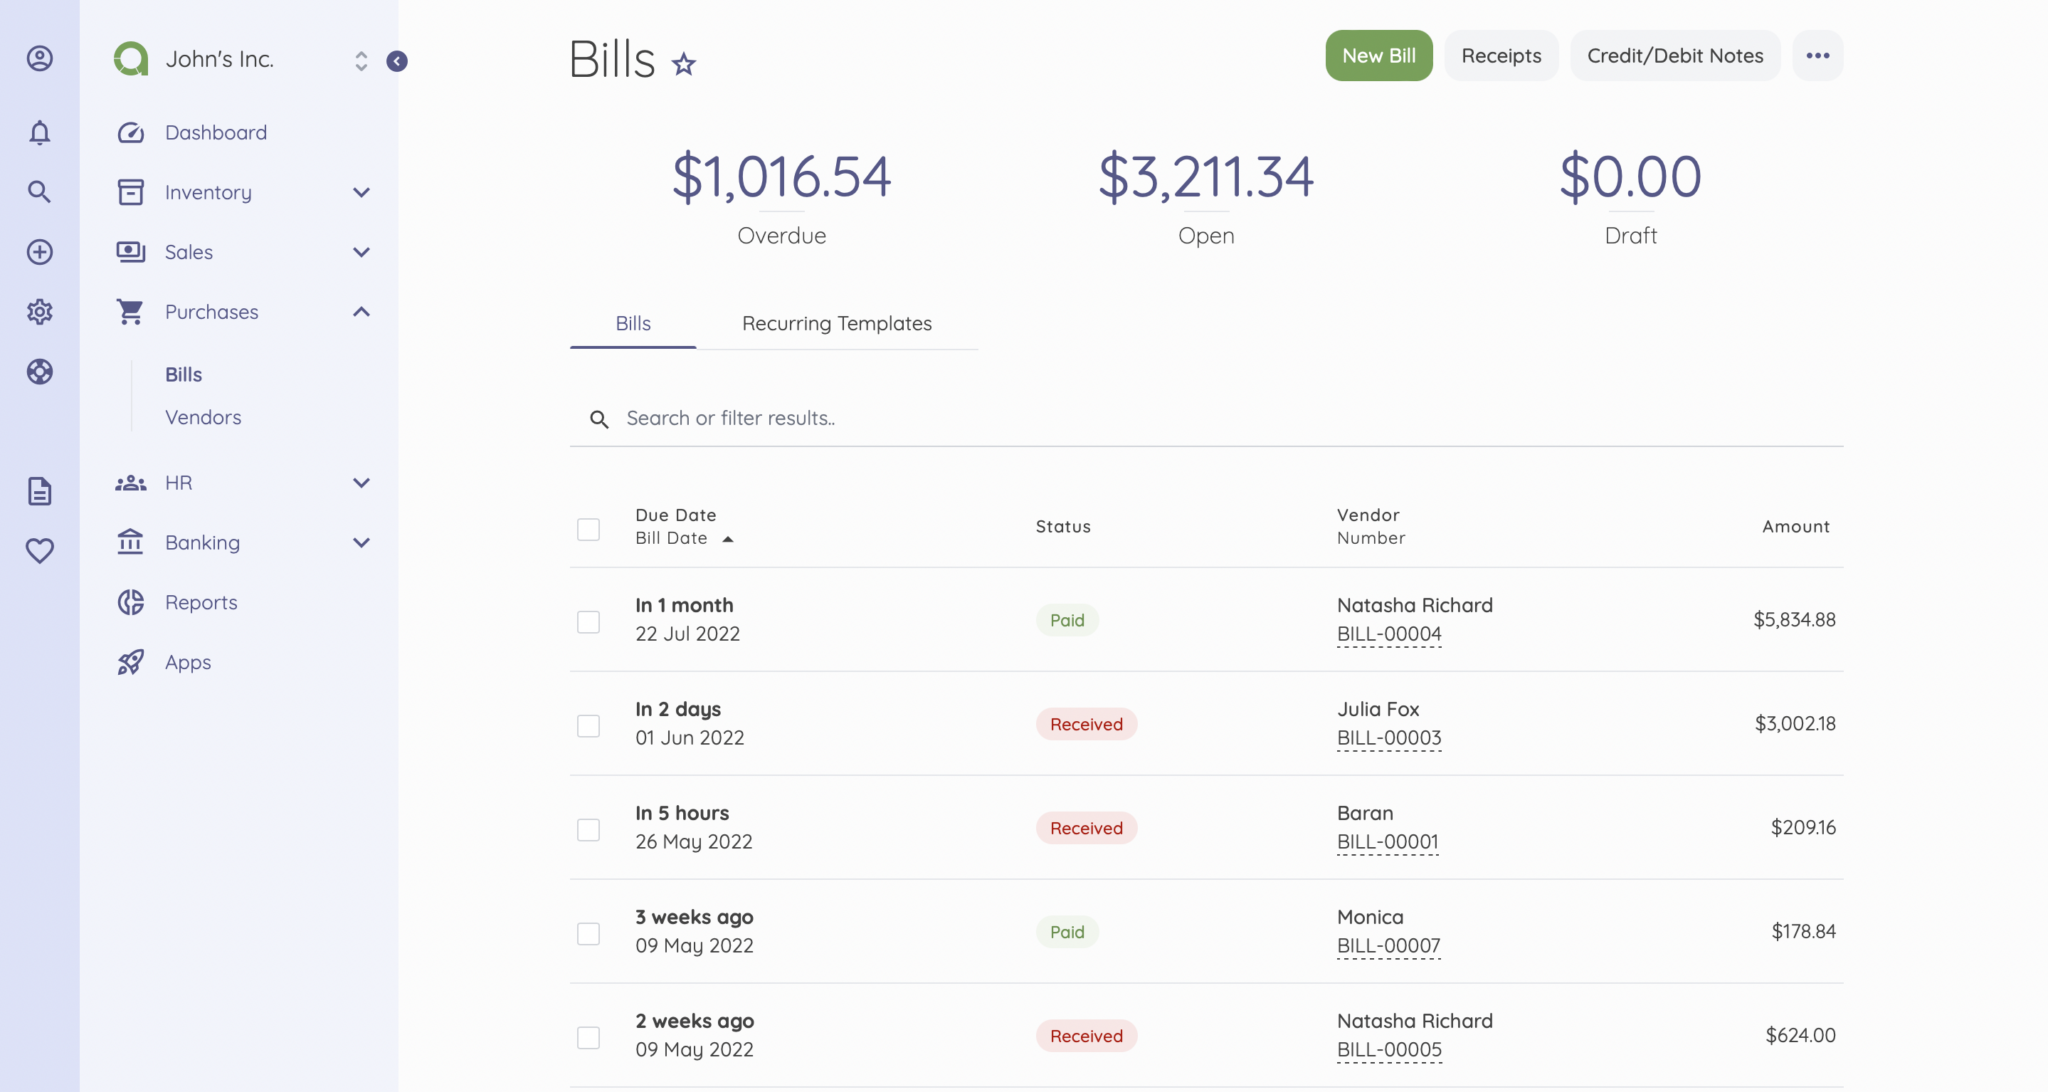Check the select-all bills checkbox
The image size is (2048, 1092).
click(588, 528)
